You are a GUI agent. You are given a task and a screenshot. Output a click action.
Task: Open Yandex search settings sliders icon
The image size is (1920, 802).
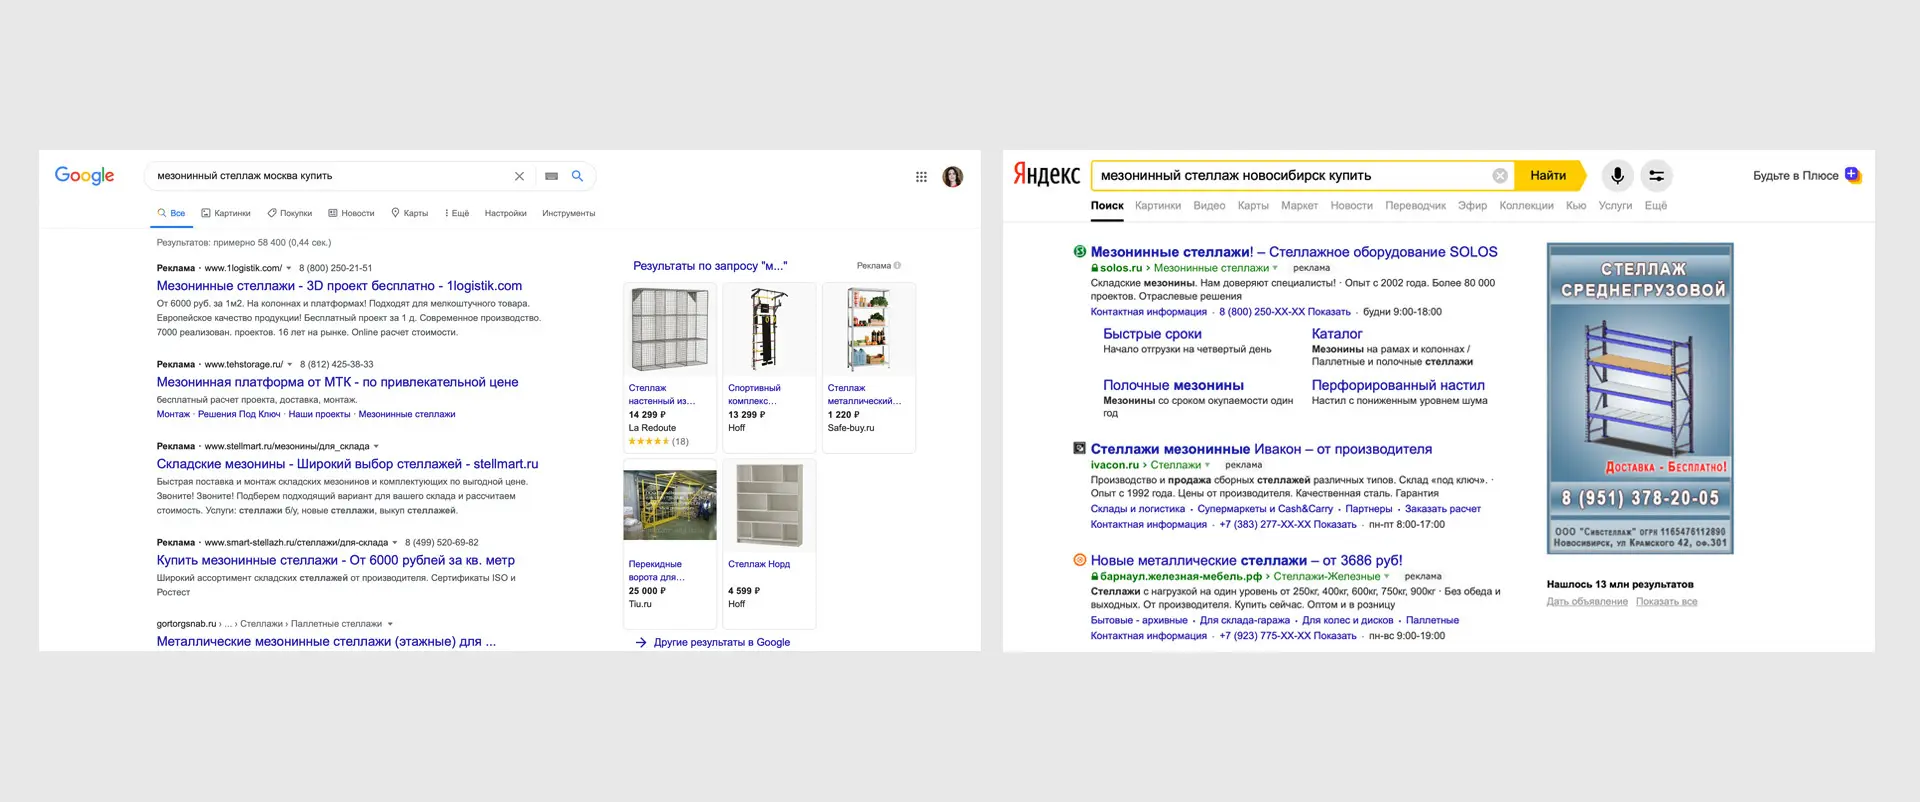click(1657, 176)
